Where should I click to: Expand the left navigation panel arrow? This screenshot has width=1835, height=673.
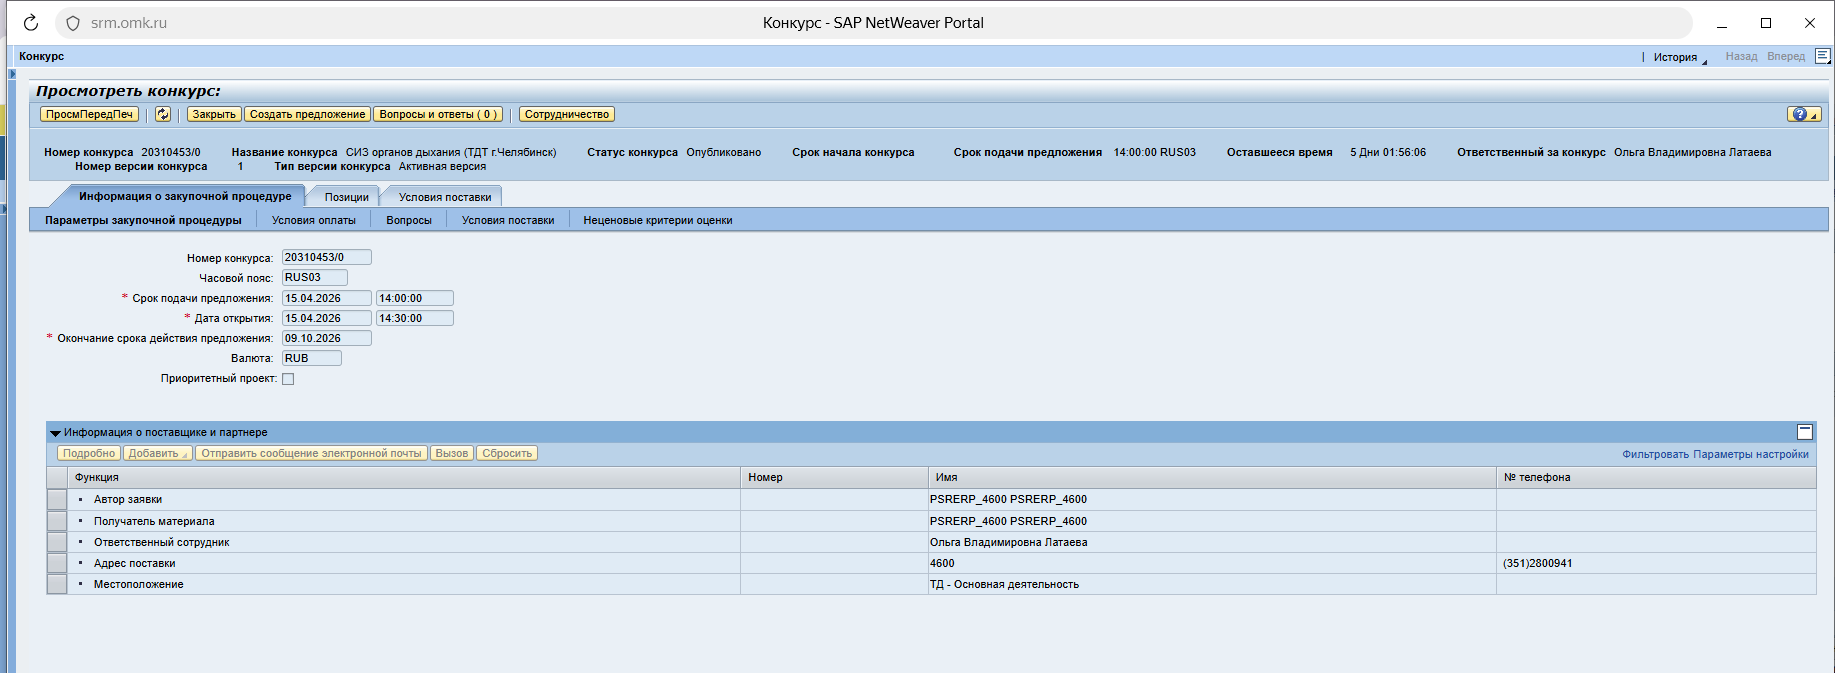tap(12, 73)
